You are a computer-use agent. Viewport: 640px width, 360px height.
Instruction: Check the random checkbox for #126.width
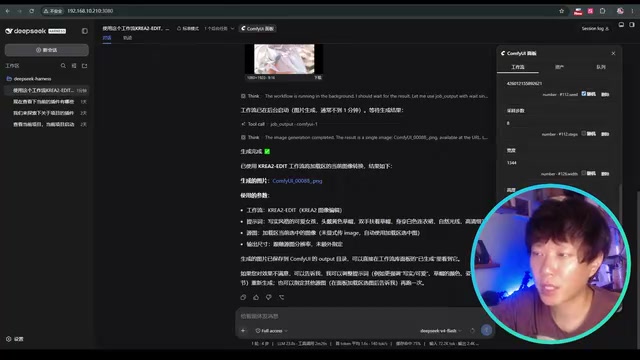[584, 173]
